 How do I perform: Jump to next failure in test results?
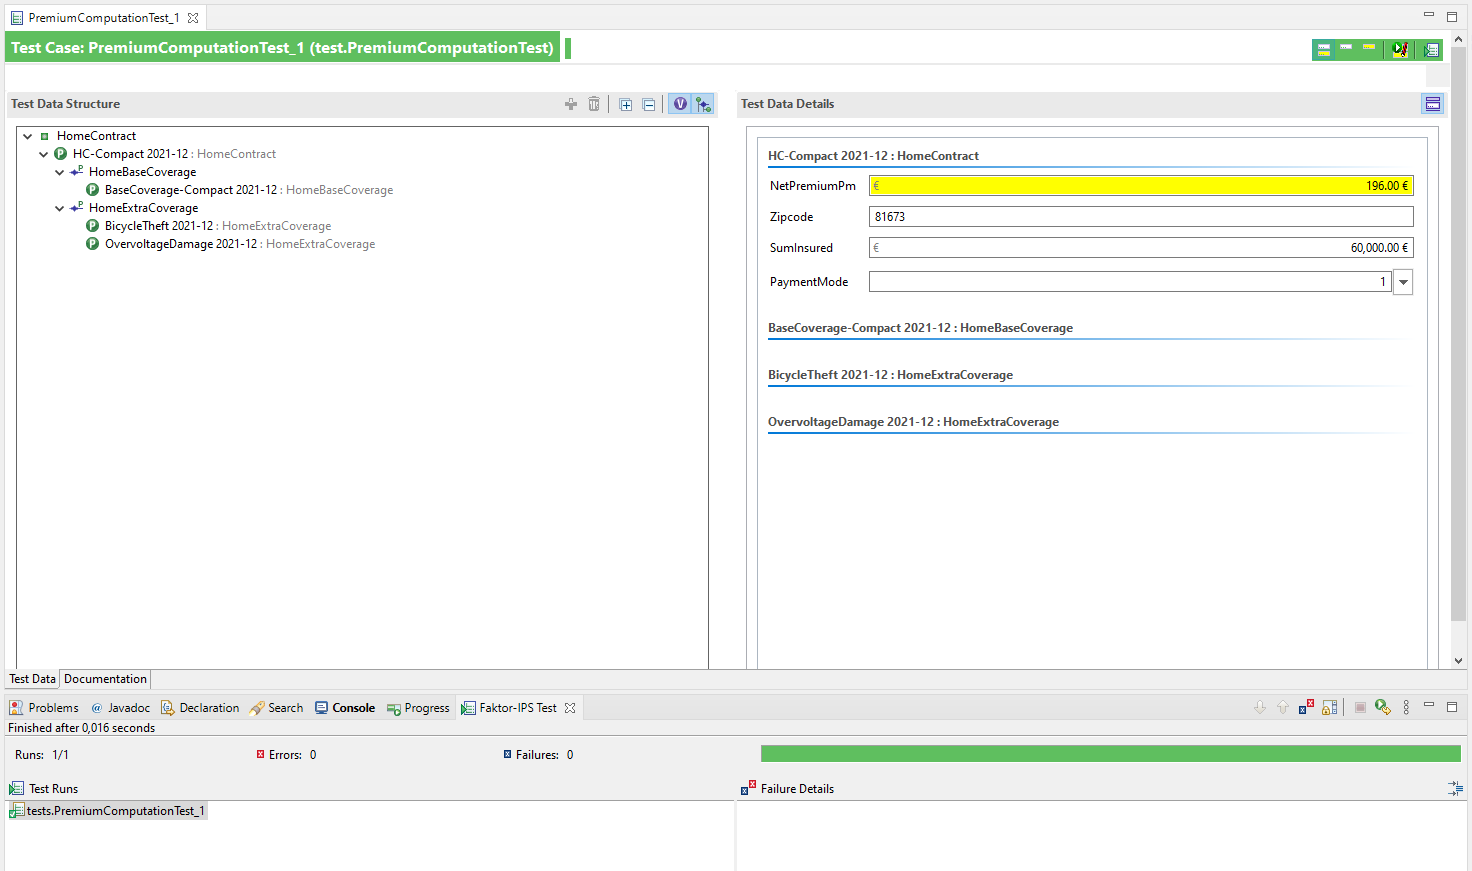1259,707
